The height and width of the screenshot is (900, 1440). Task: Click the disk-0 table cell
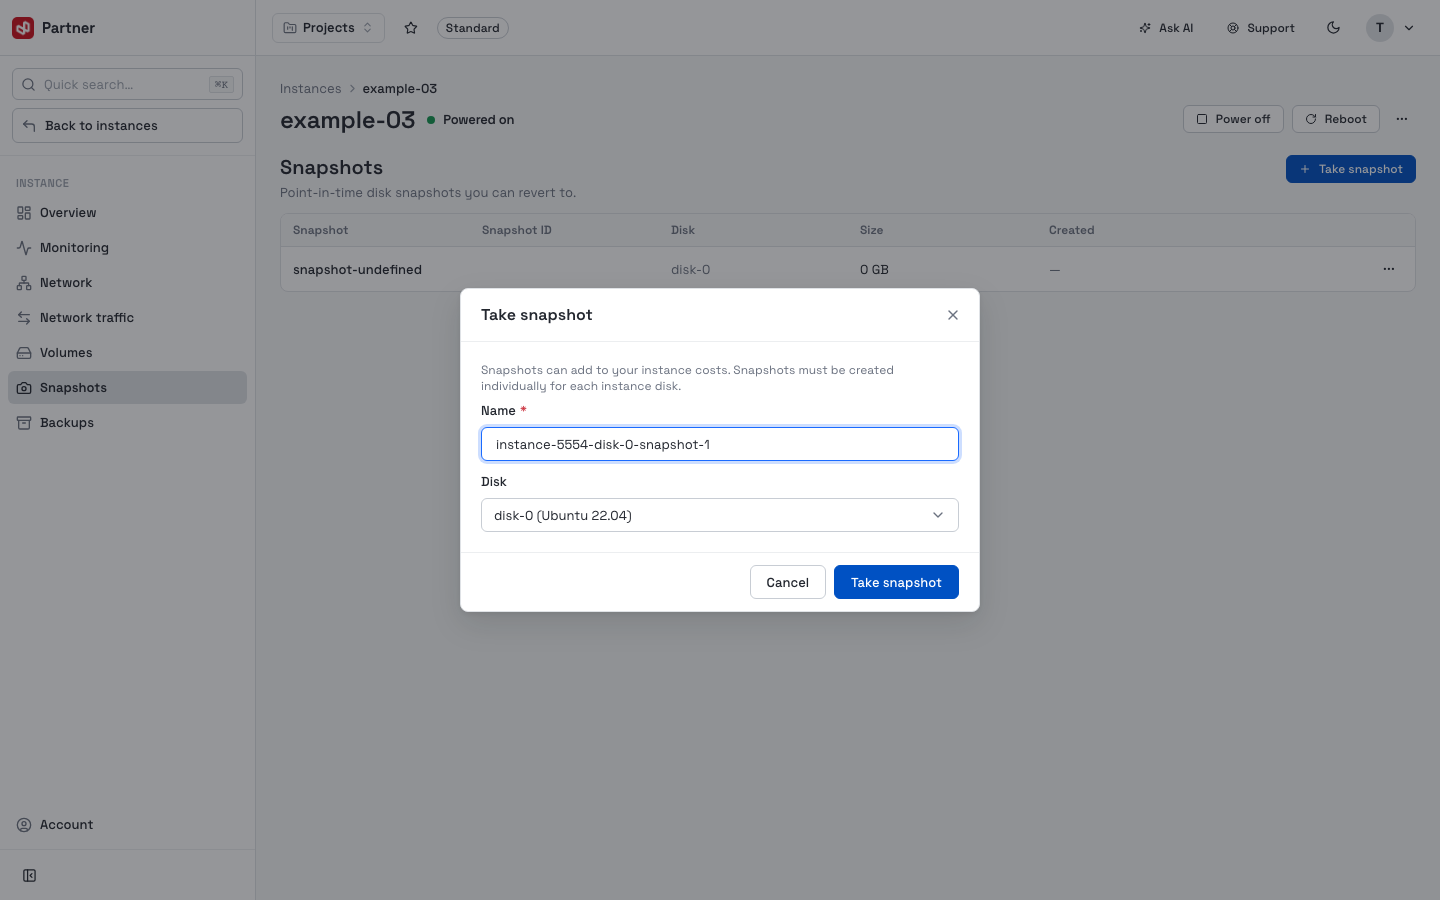pos(690,270)
